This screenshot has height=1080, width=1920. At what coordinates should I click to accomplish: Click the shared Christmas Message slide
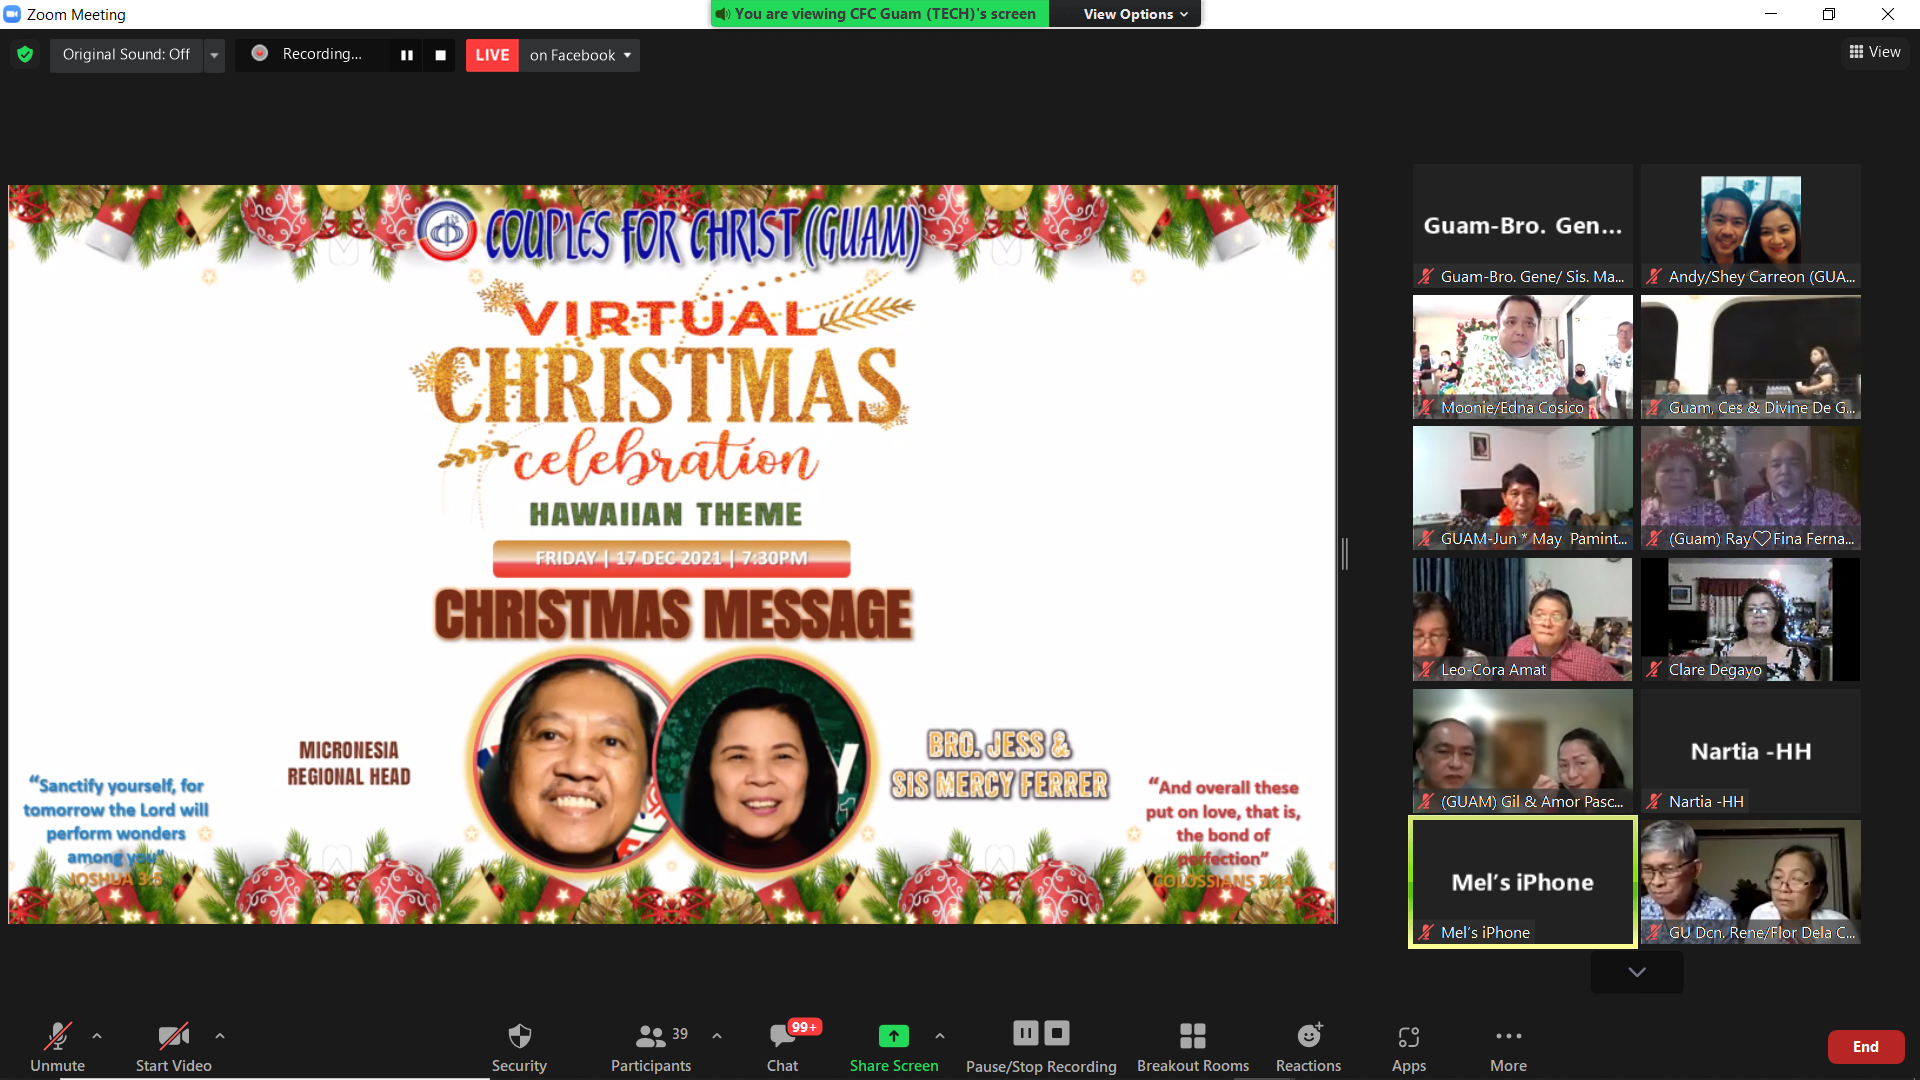pyautogui.click(x=672, y=554)
